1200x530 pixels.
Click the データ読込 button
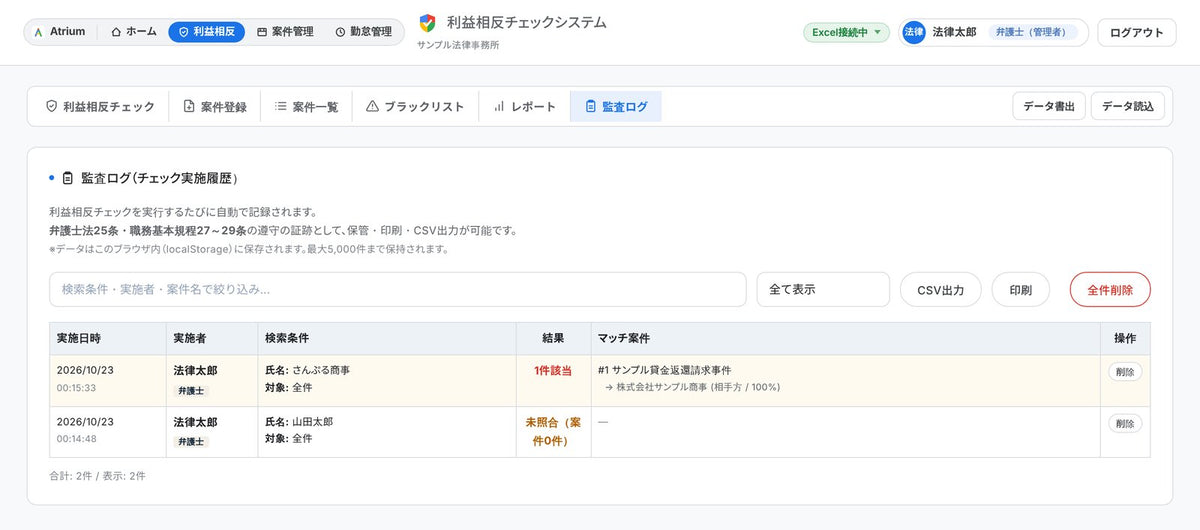pos(1128,106)
